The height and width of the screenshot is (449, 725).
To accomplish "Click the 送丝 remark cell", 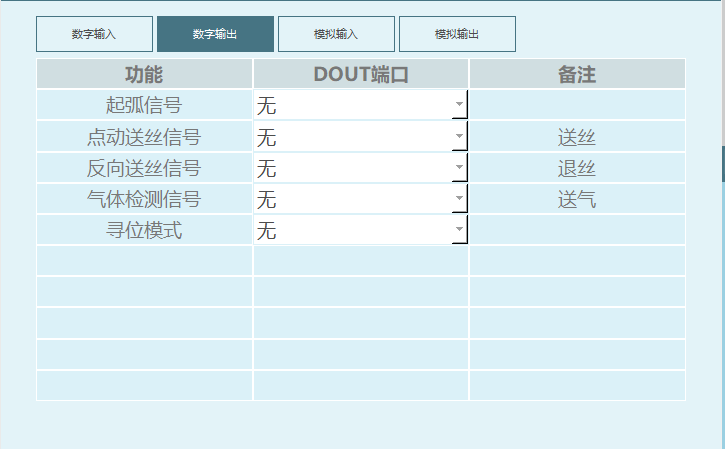I will click(x=577, y=136).
